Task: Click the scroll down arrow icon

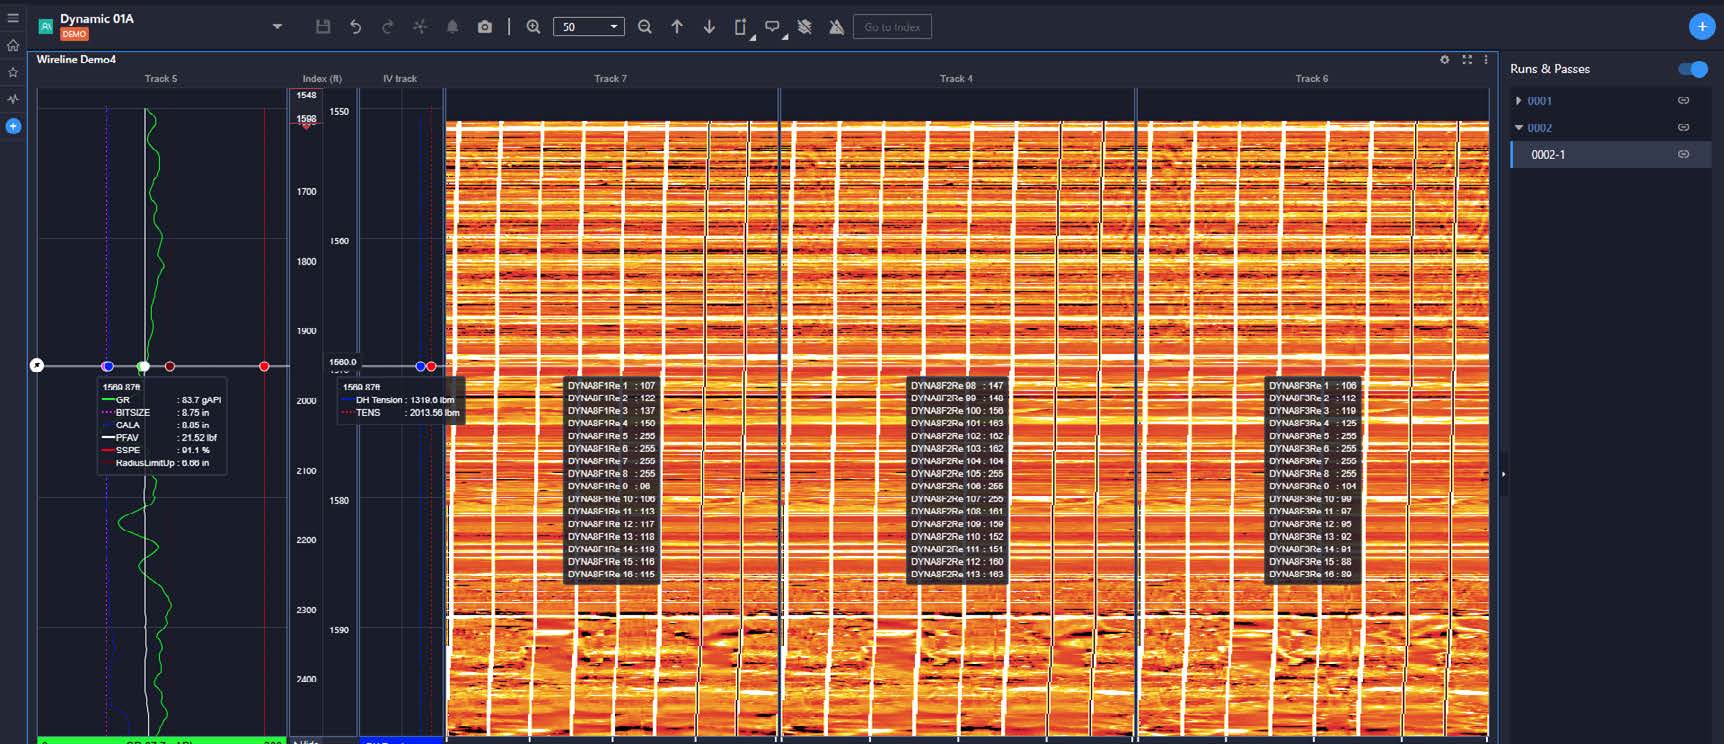Action: tap(709, 27)
